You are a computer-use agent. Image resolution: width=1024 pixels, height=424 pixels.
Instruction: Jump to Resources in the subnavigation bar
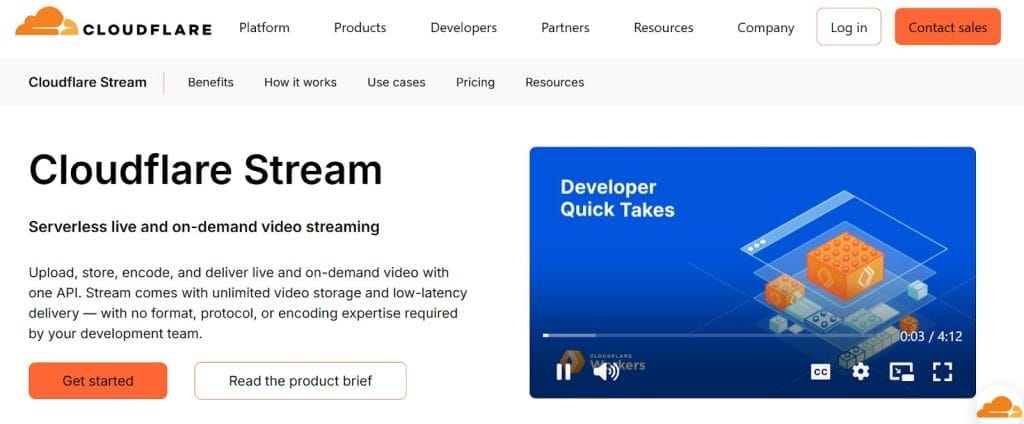pos(555,82)
